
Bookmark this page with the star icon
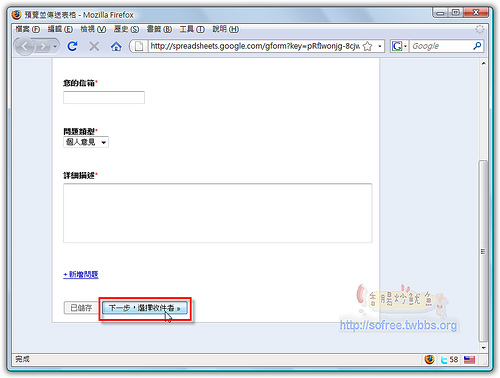(367, 46)
